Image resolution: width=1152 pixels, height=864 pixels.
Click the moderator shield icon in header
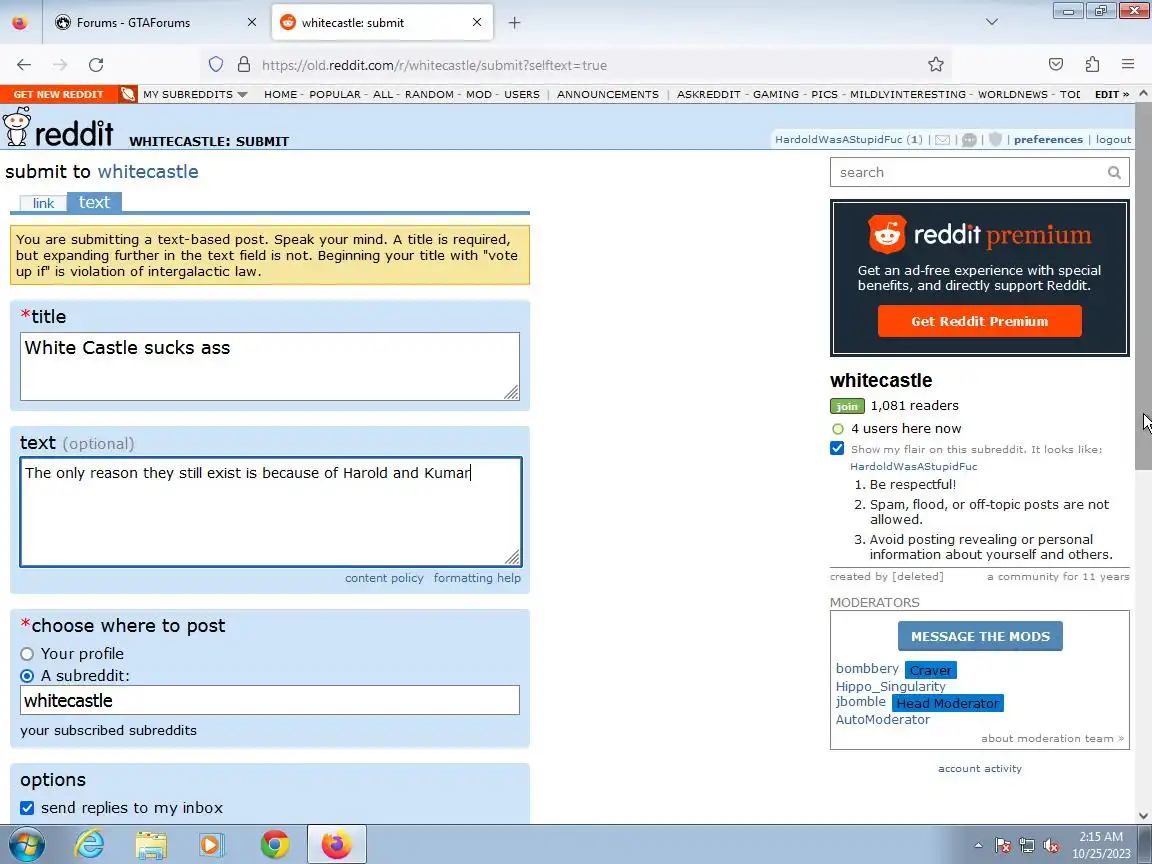(996, 140)
